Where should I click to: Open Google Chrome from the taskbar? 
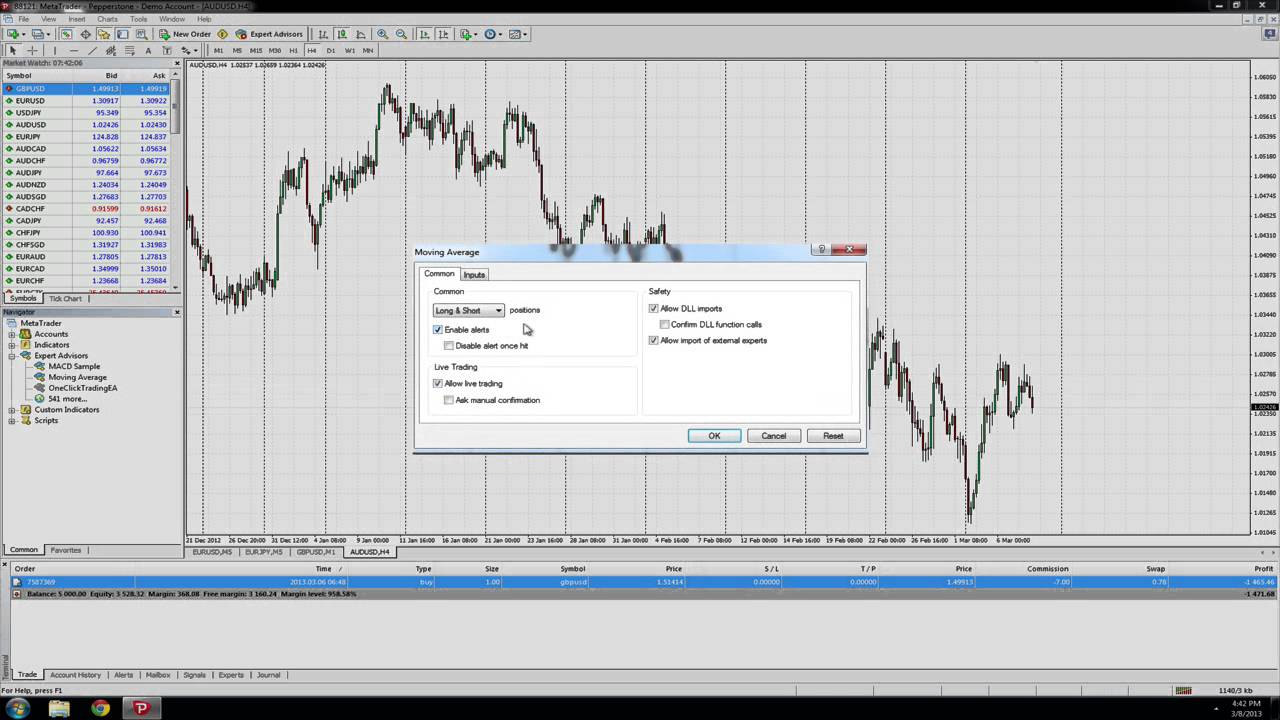point(100,708)
